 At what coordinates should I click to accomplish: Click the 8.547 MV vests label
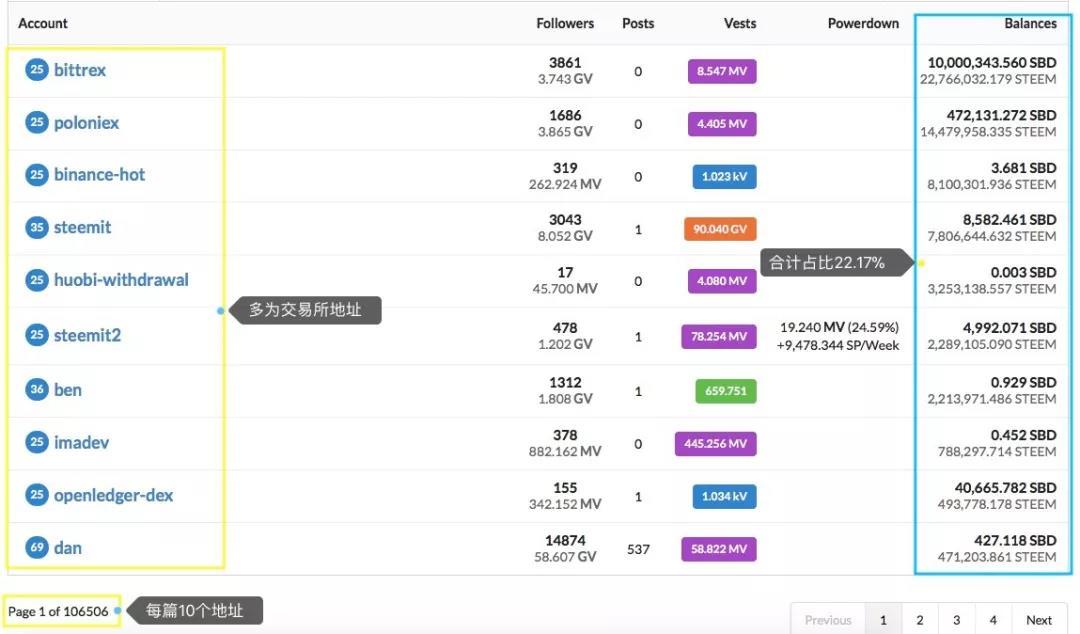pos(722,71)
